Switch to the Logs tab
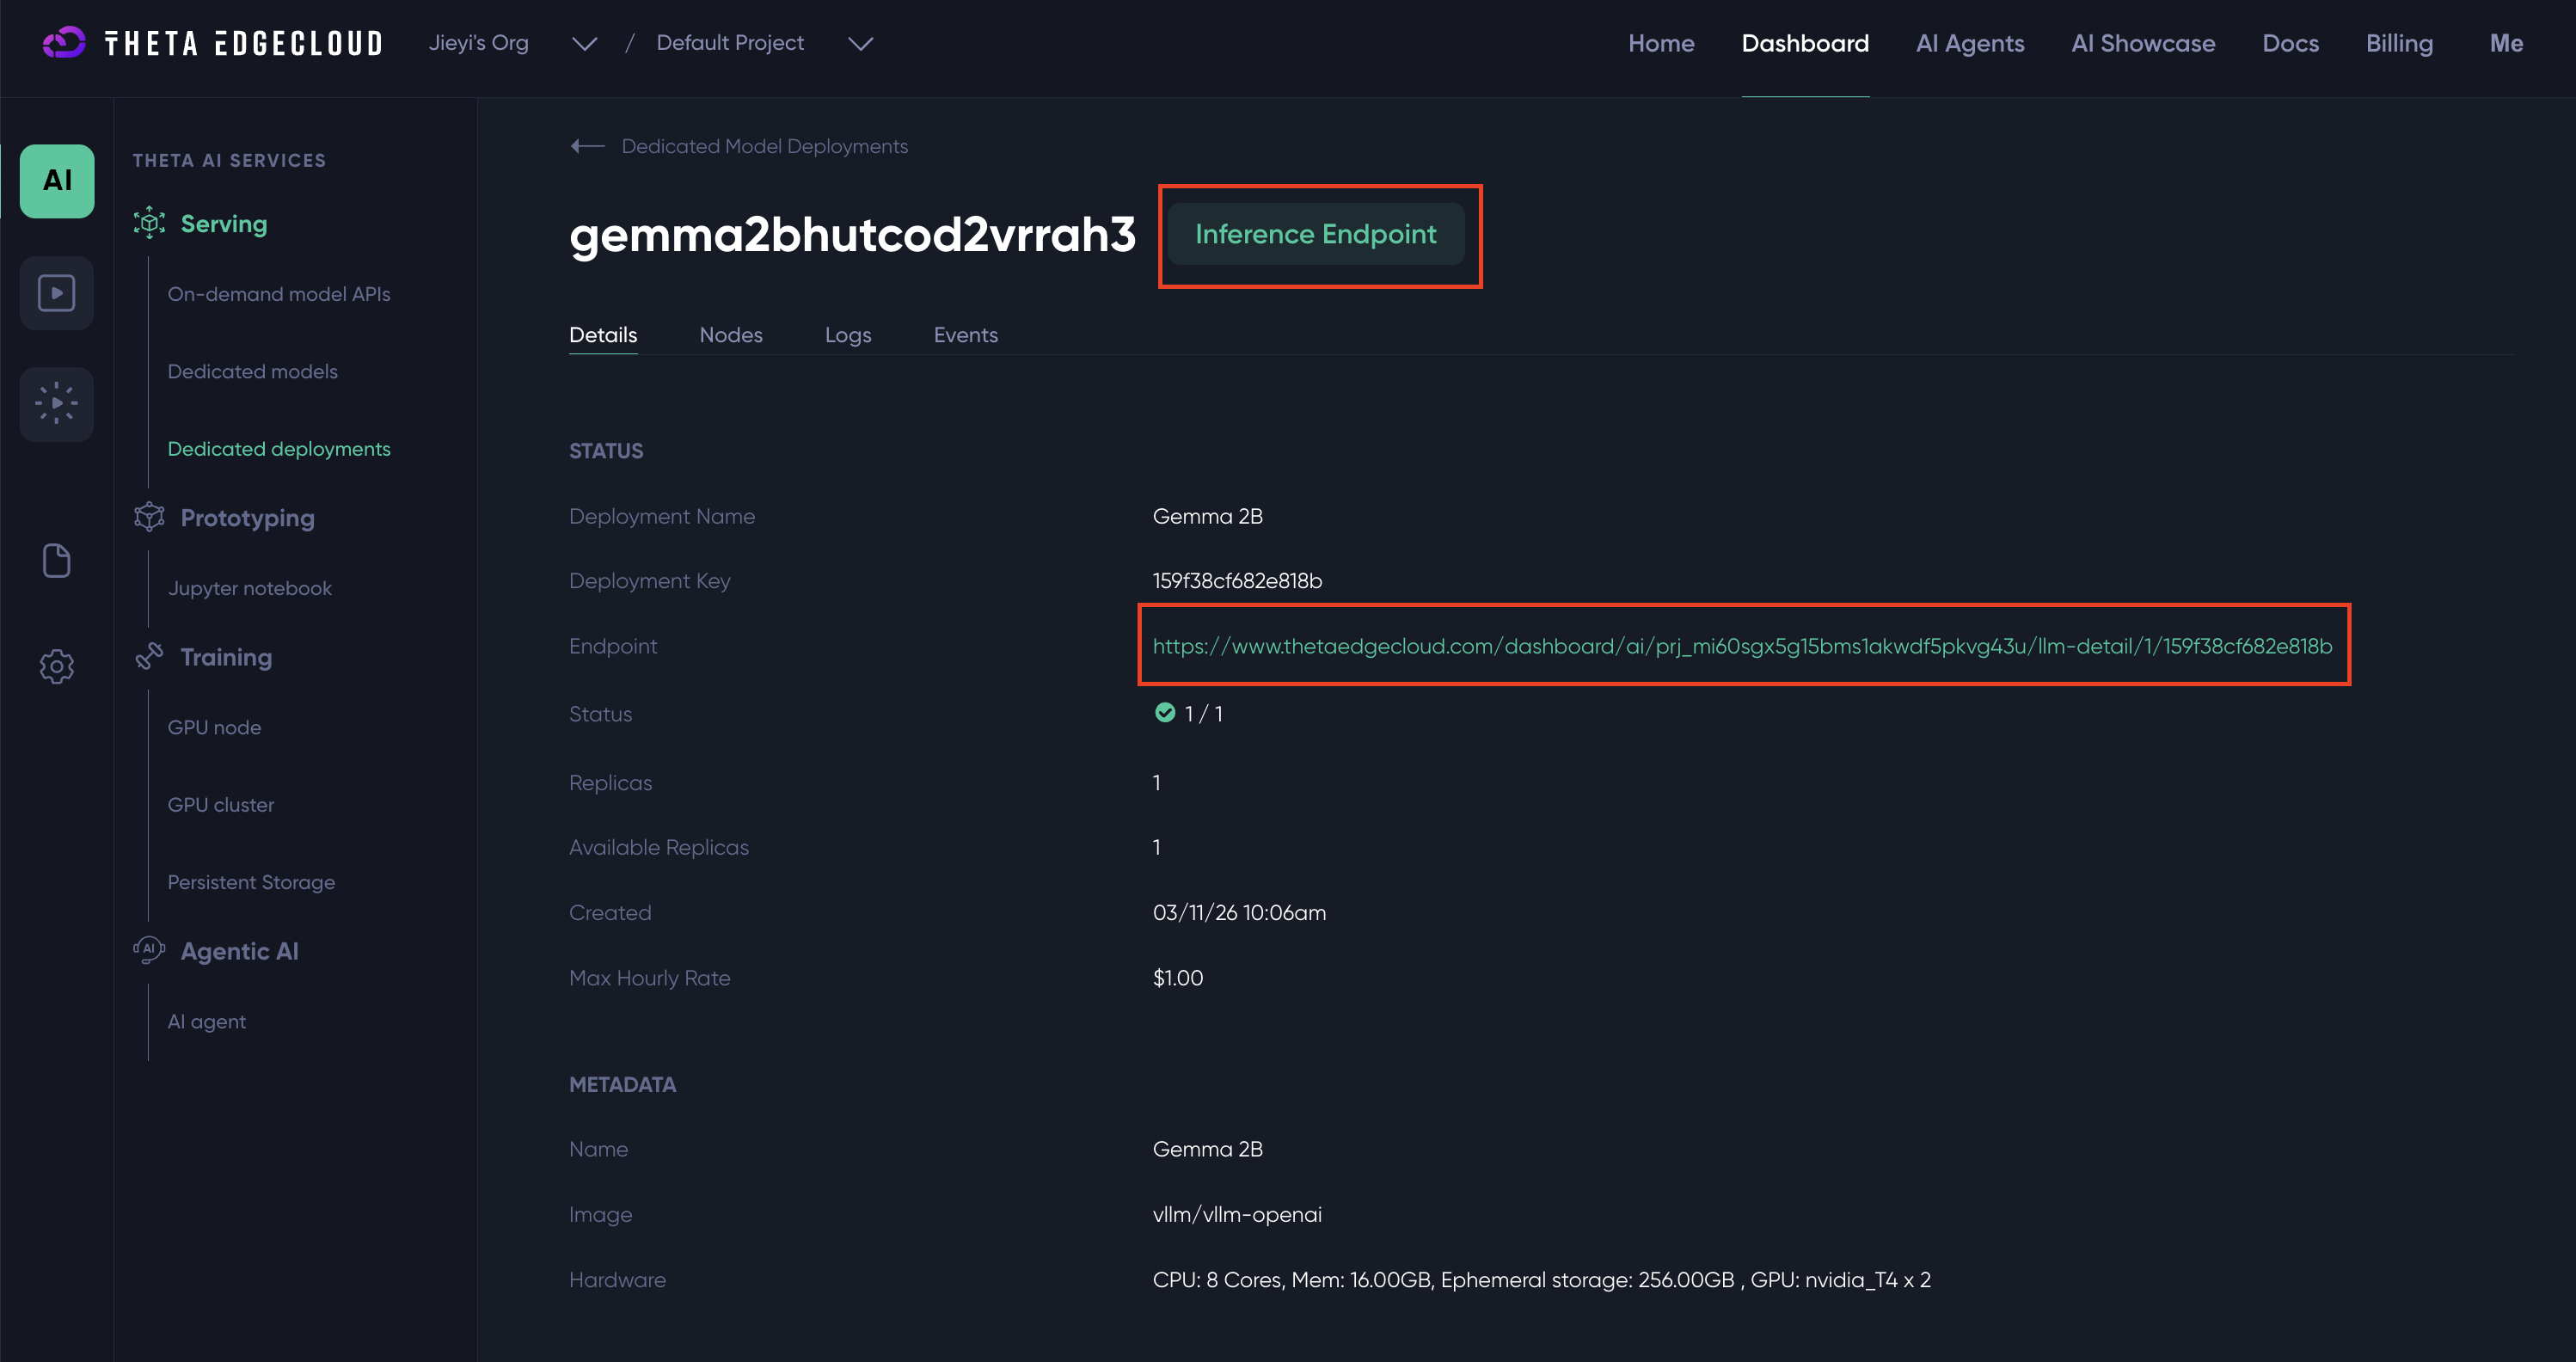 pyautogui.click(x=847, y=335)
